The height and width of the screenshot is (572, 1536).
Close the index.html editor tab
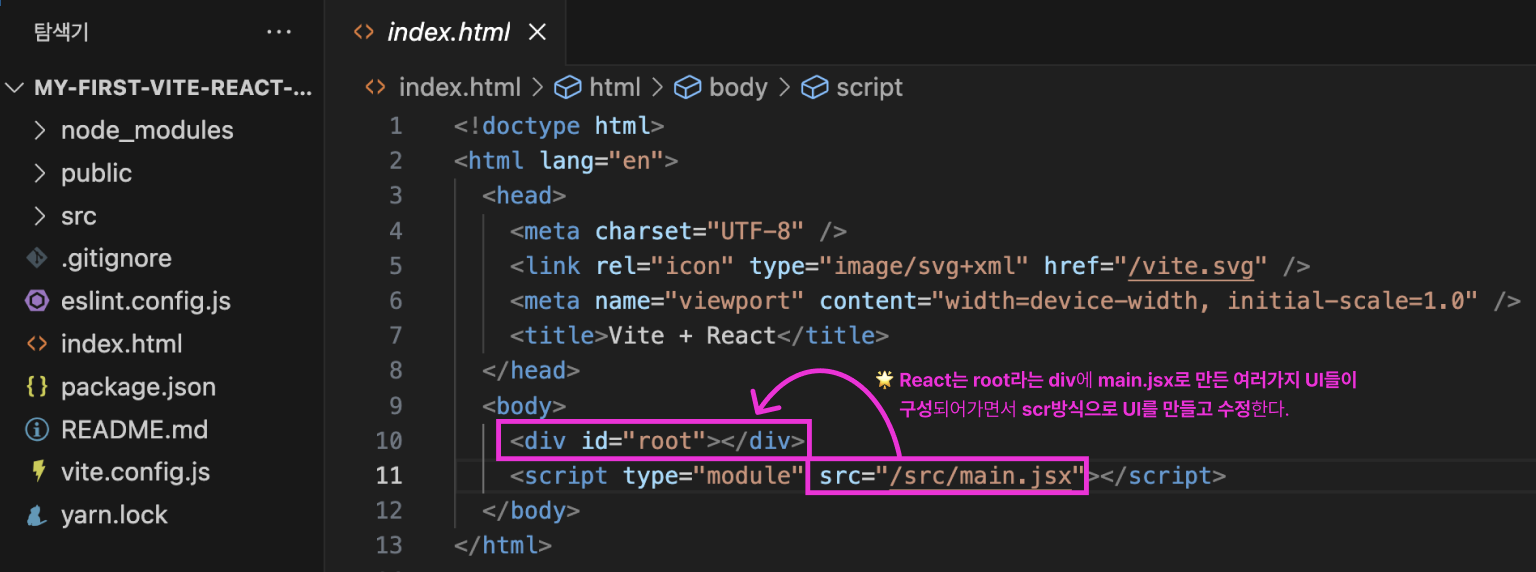click(537, 33)
